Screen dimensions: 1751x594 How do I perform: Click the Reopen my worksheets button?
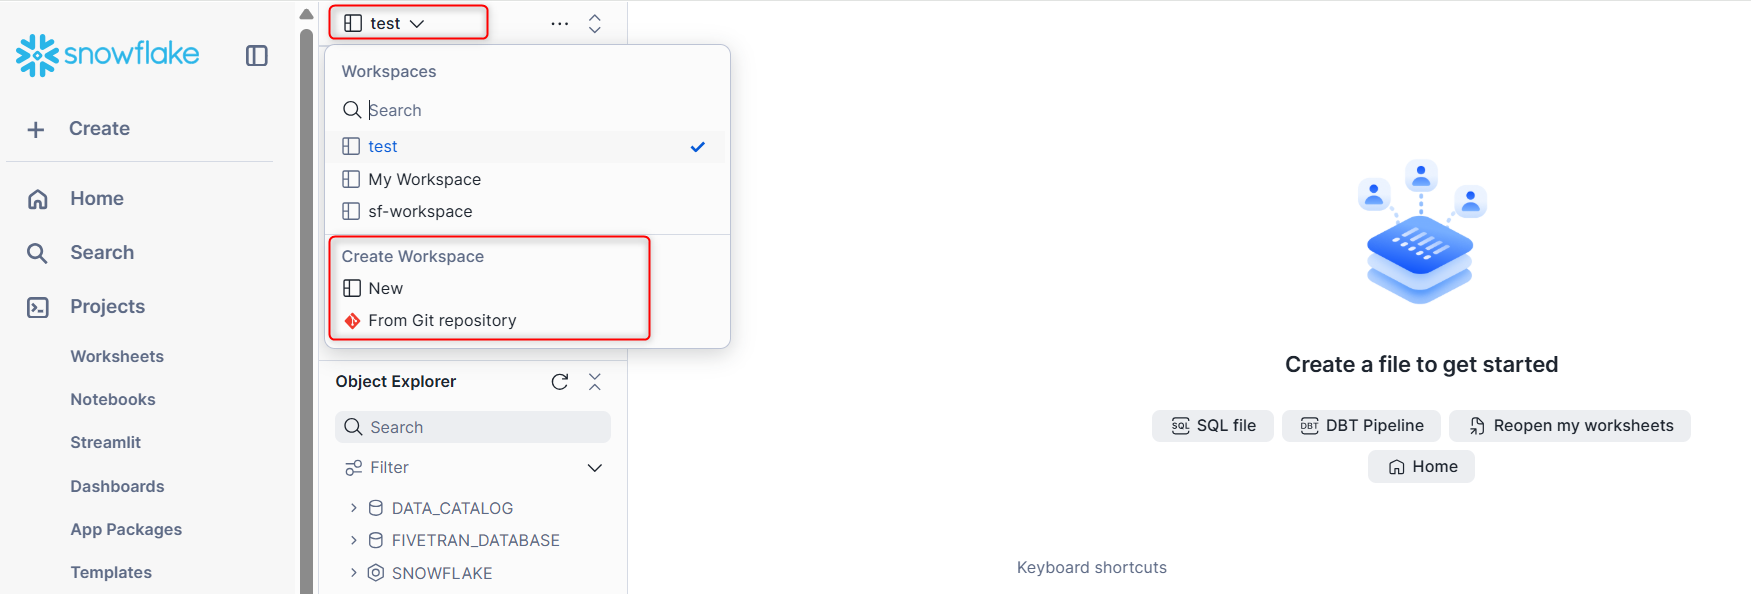pyautogui.click(x=1570, y=426)
